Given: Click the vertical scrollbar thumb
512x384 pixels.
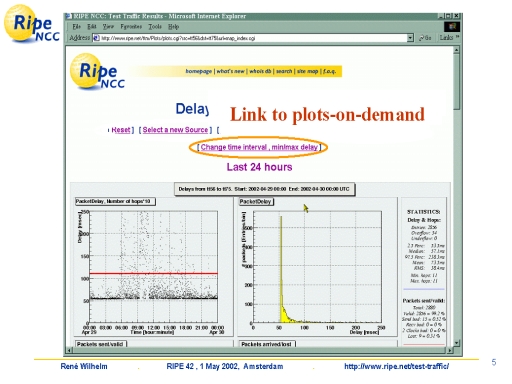Looking at the screenshot, I should click(x=456, y=82).
